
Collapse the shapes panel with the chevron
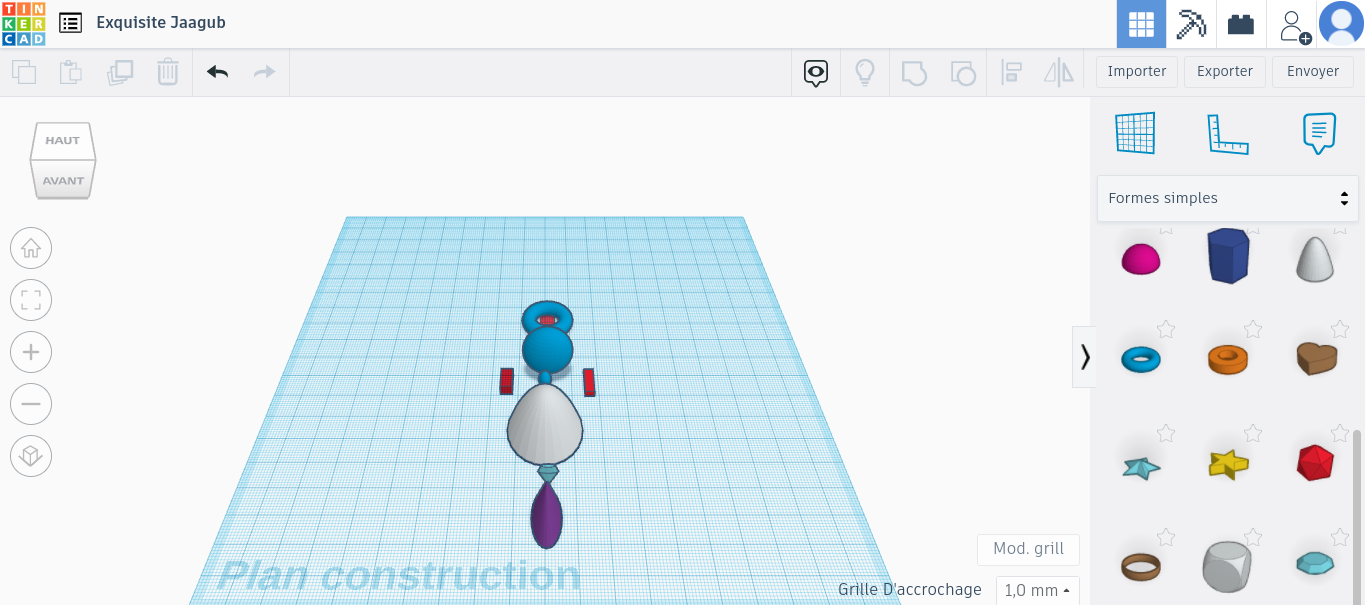1084,357
